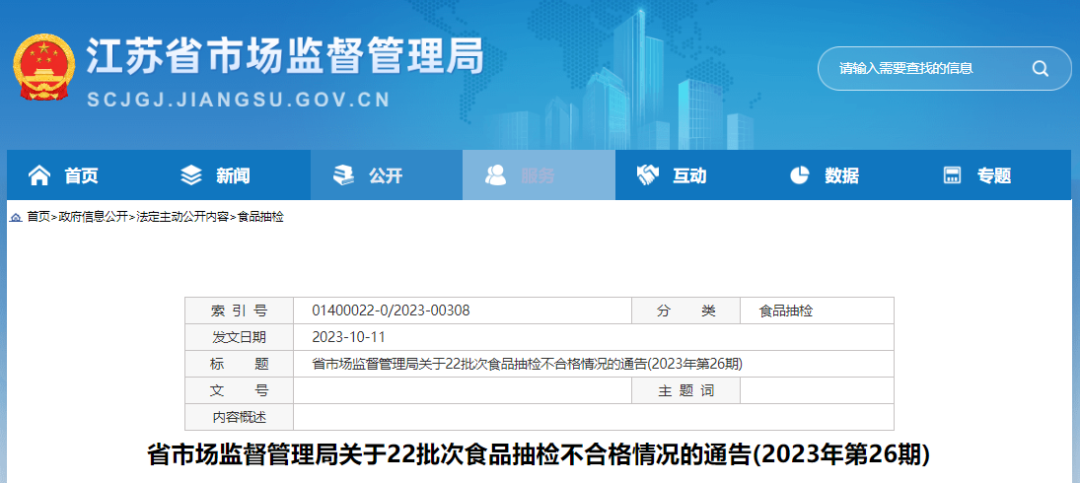The image size is (1080, 483).
Task: Click the bold notice headline about 22批次食品
Action: click(x=539, y=455)
